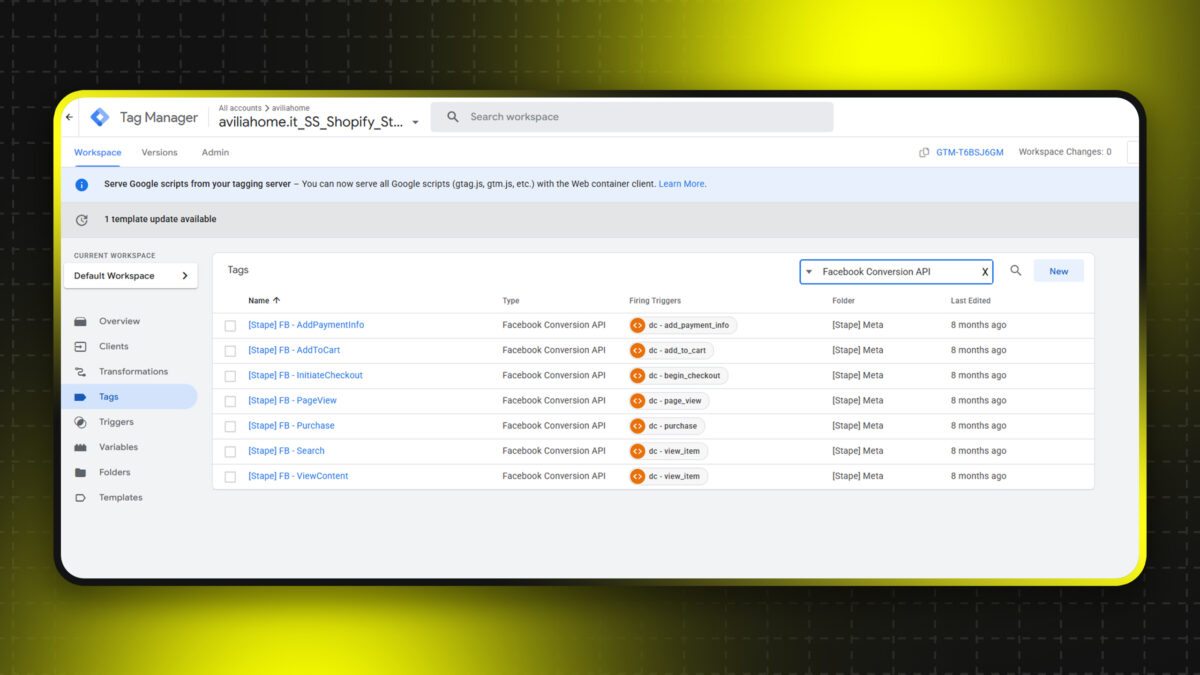This screenshot has width=1200, height=675.
Task: Switch to the Admin tab
Action: pyautogui.click(x=215, y=152)
